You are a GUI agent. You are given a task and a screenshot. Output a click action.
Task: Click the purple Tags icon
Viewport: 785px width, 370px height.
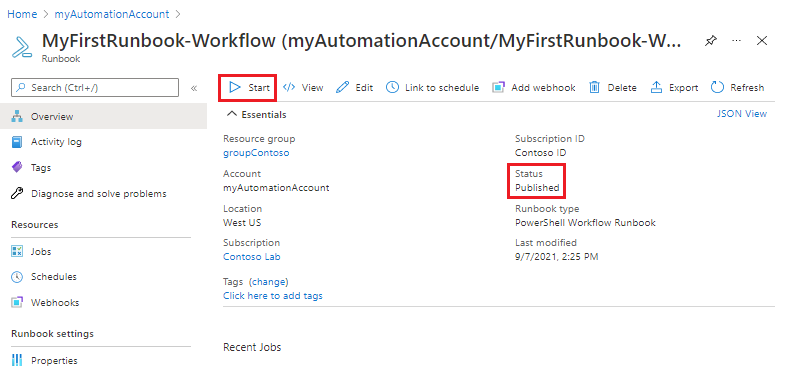coord(17,168)
